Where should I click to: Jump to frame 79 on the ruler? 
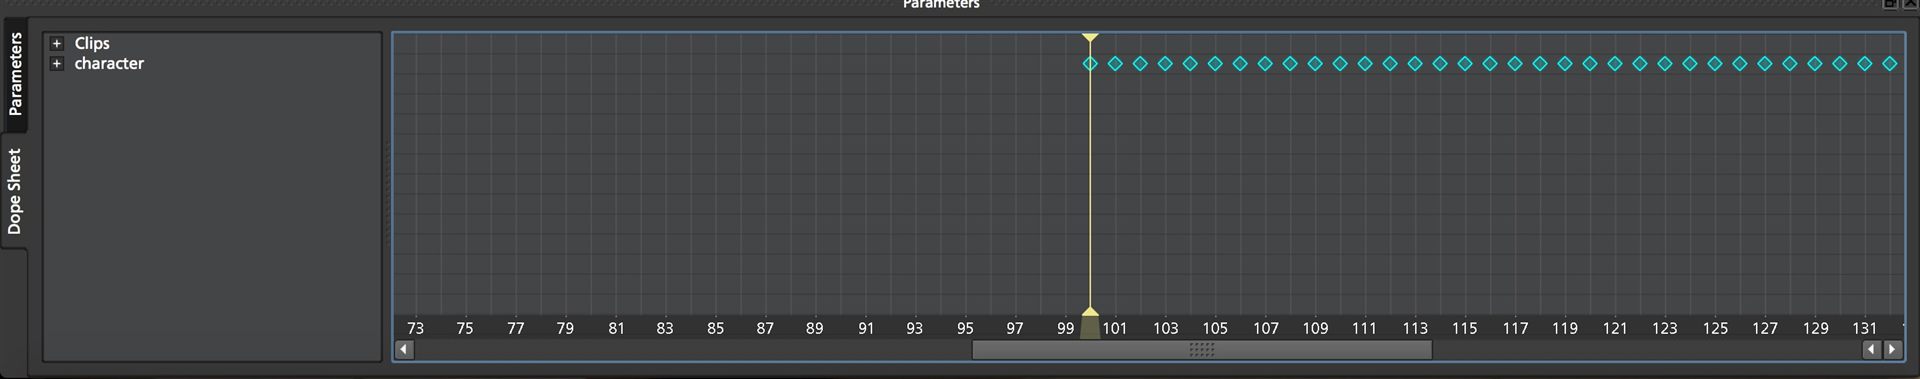click(565, 328)
